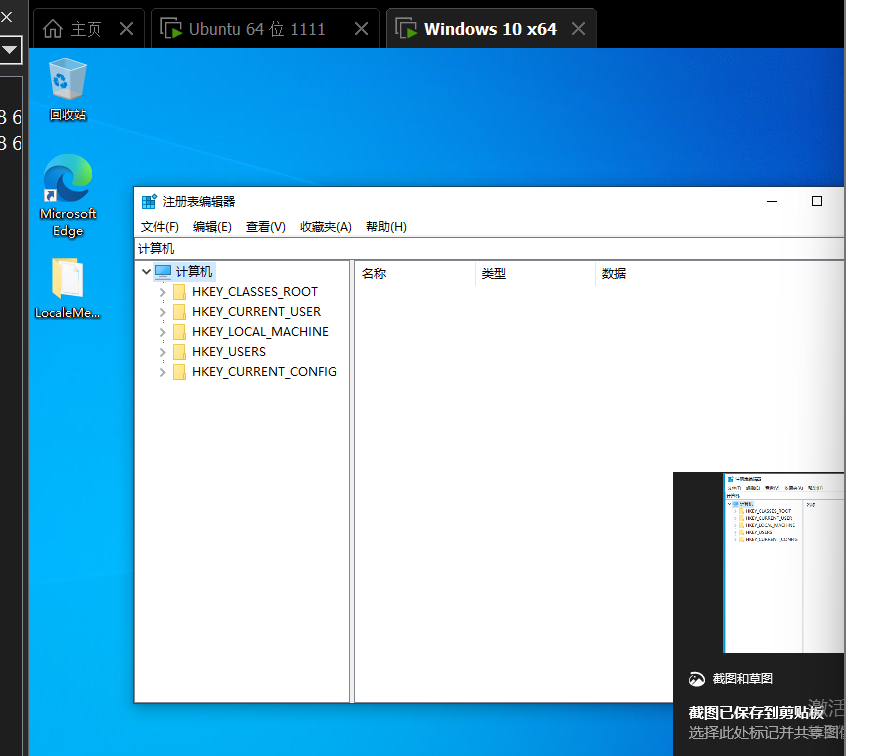Expand HKEY_CURRENT_USER node
Image resolution: width=882 pixels, height=756 pixels.
click(163, 312)
